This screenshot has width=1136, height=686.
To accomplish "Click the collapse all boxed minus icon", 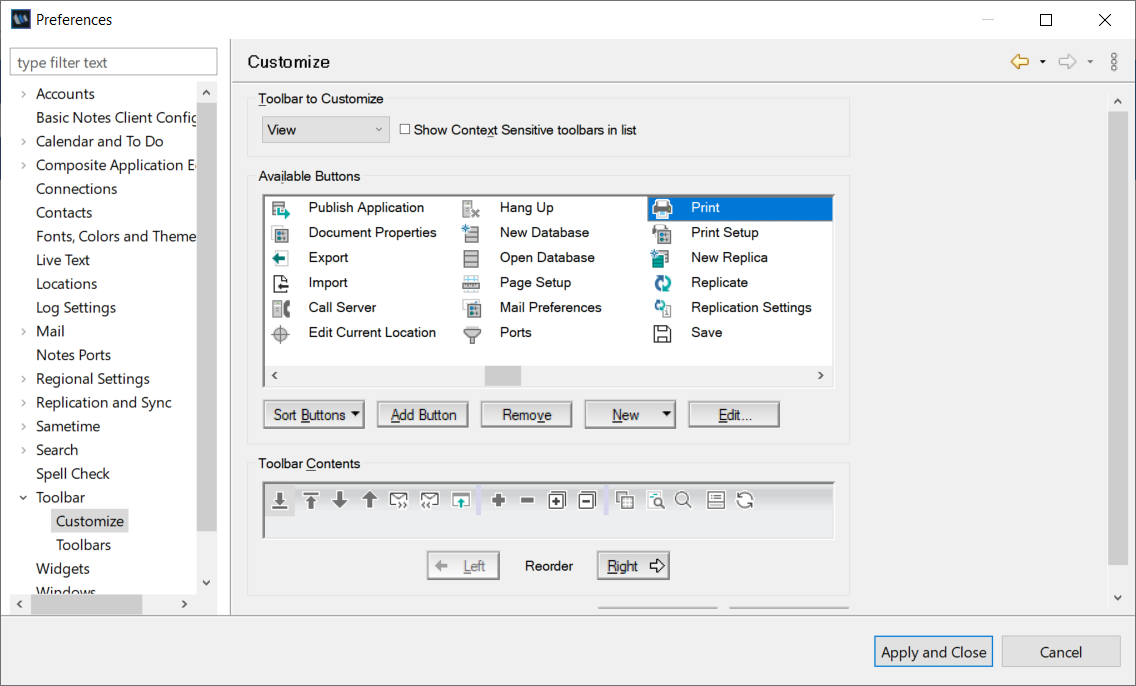I will coord(587,500).
